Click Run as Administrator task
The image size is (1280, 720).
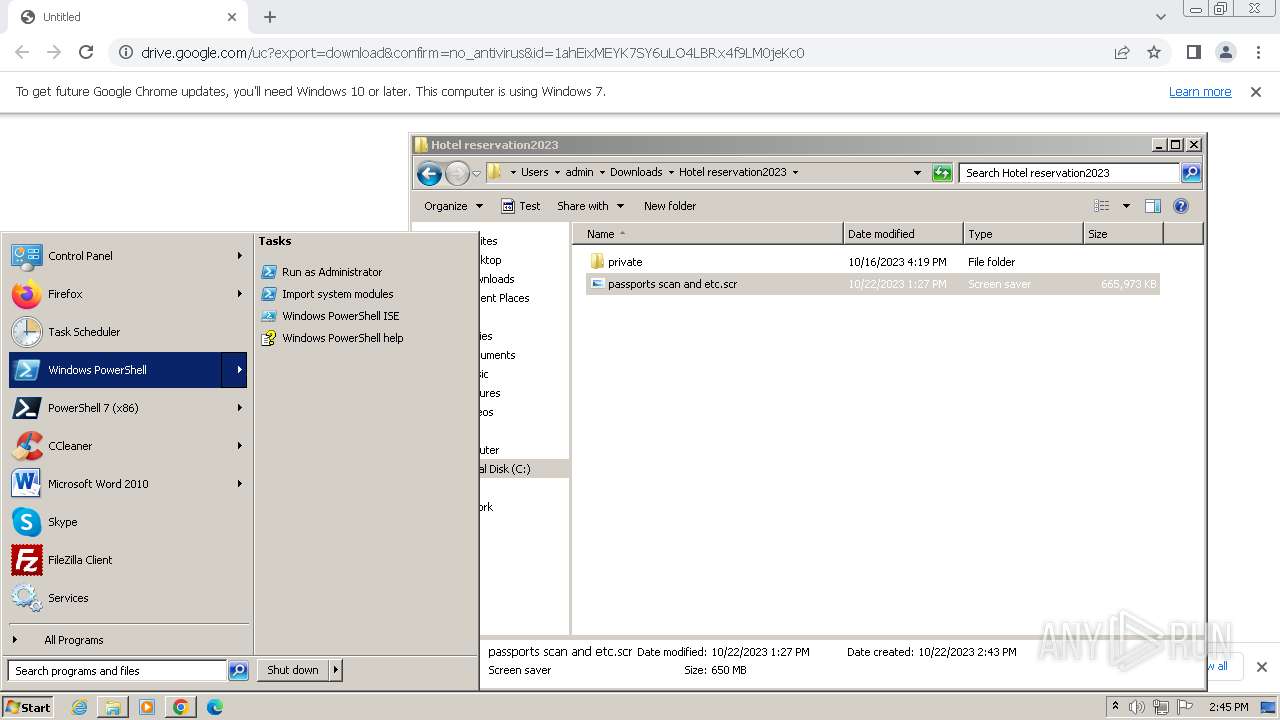pos(331,272)
